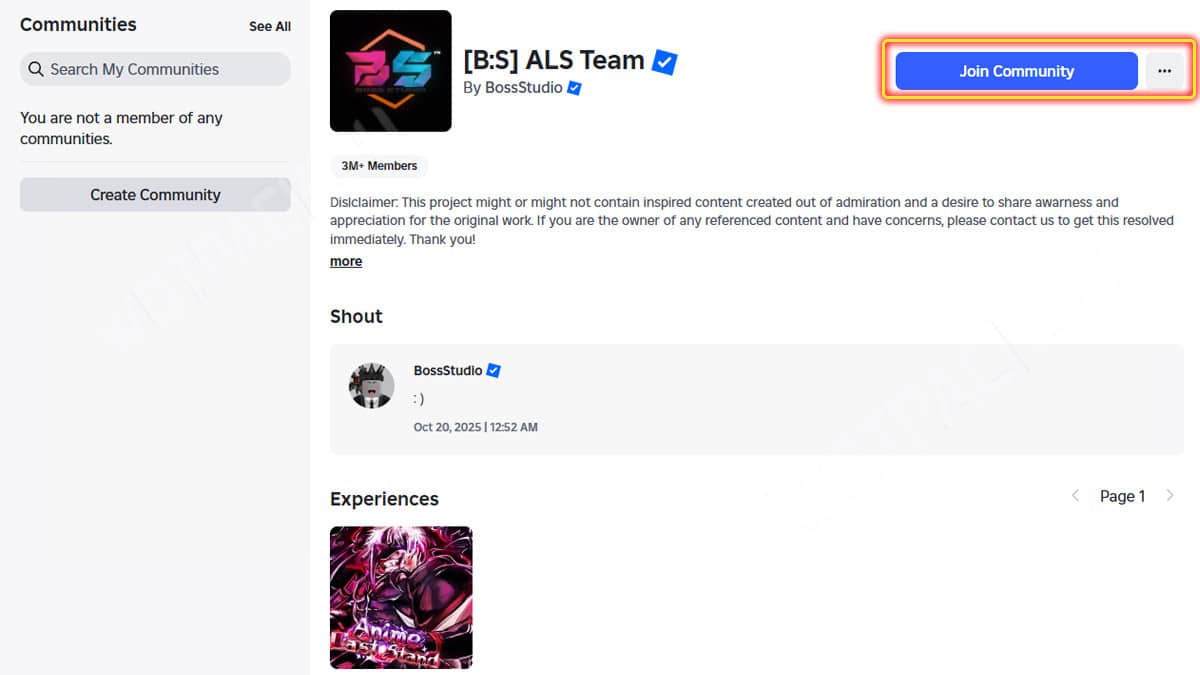Open See All communities link

pyautogui.click(x=270, y=26)
